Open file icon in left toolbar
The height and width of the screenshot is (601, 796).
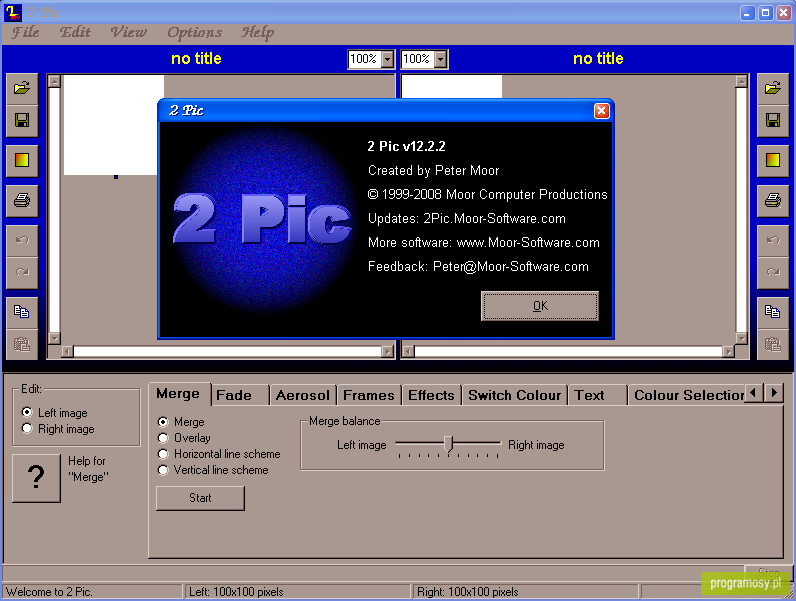point(22,88)
